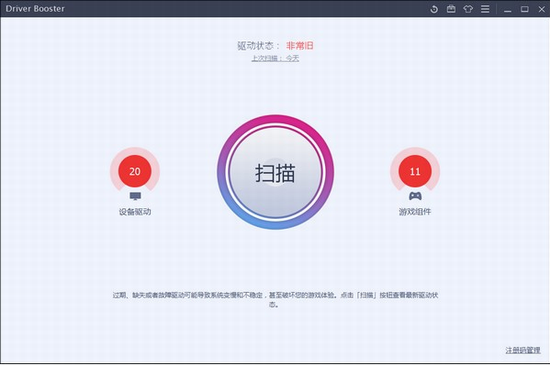This screenshot has height=365, width=550.
Task: Click the gamepad icon above 游戏组件
Action: tap(415, 196)
